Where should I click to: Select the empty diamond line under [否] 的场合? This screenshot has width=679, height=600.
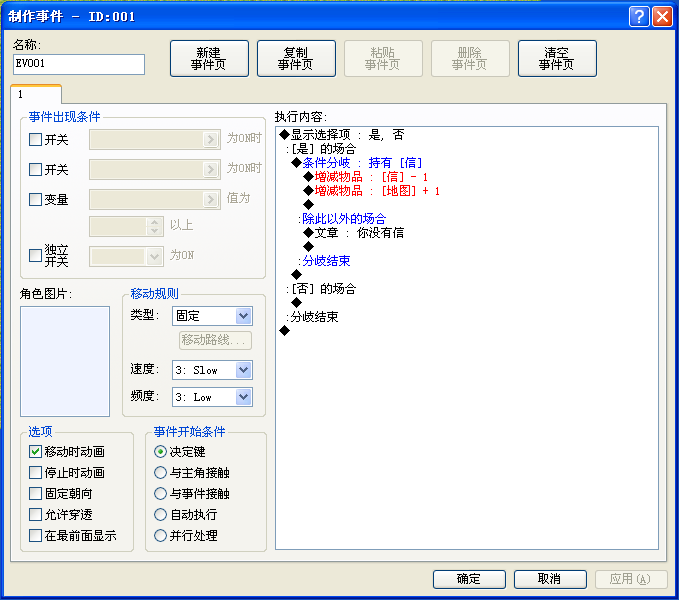[297, 303]
